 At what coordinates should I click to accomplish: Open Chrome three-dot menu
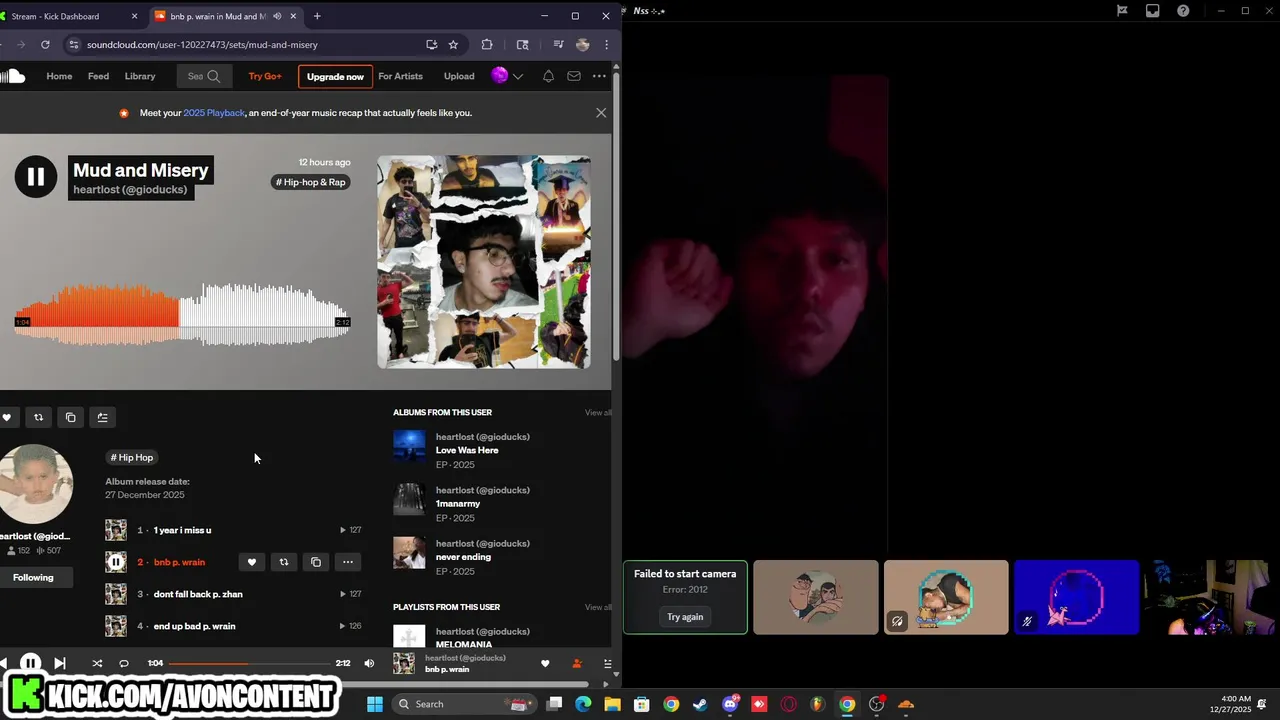(x=606, y=44)
